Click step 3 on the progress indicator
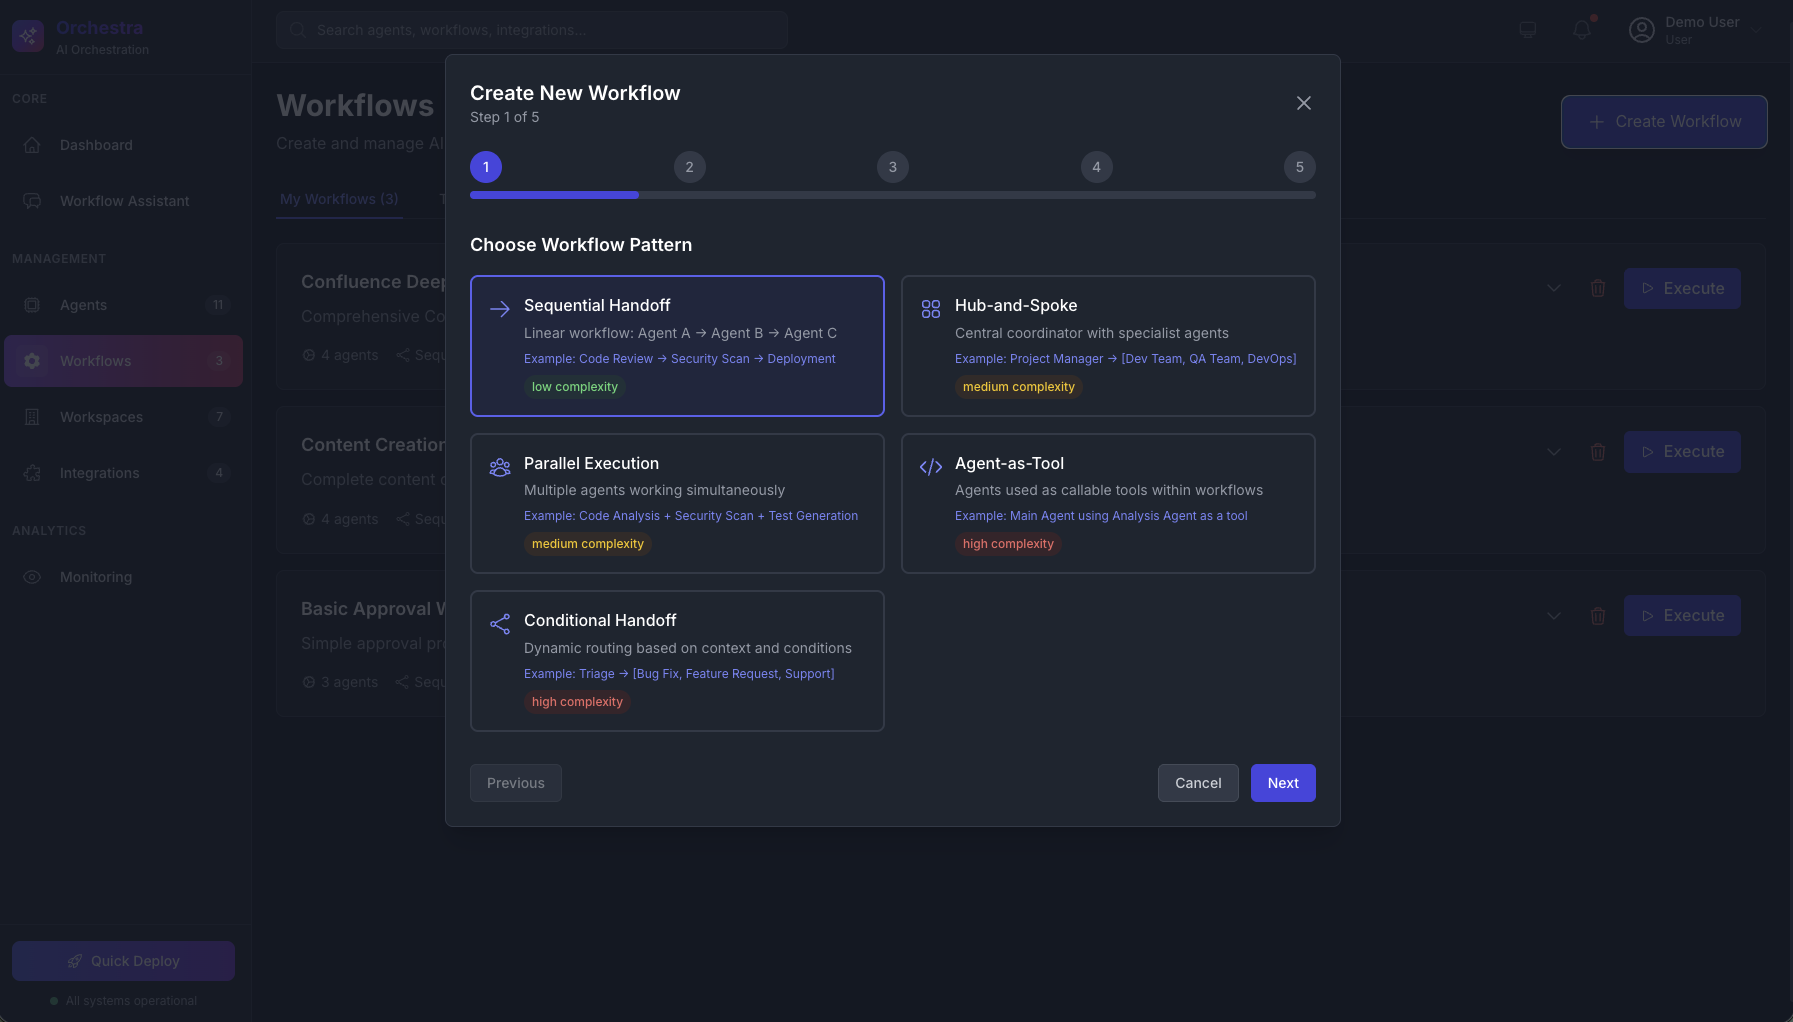The width and height of the screenshot is (1793, 1022). 892,167
